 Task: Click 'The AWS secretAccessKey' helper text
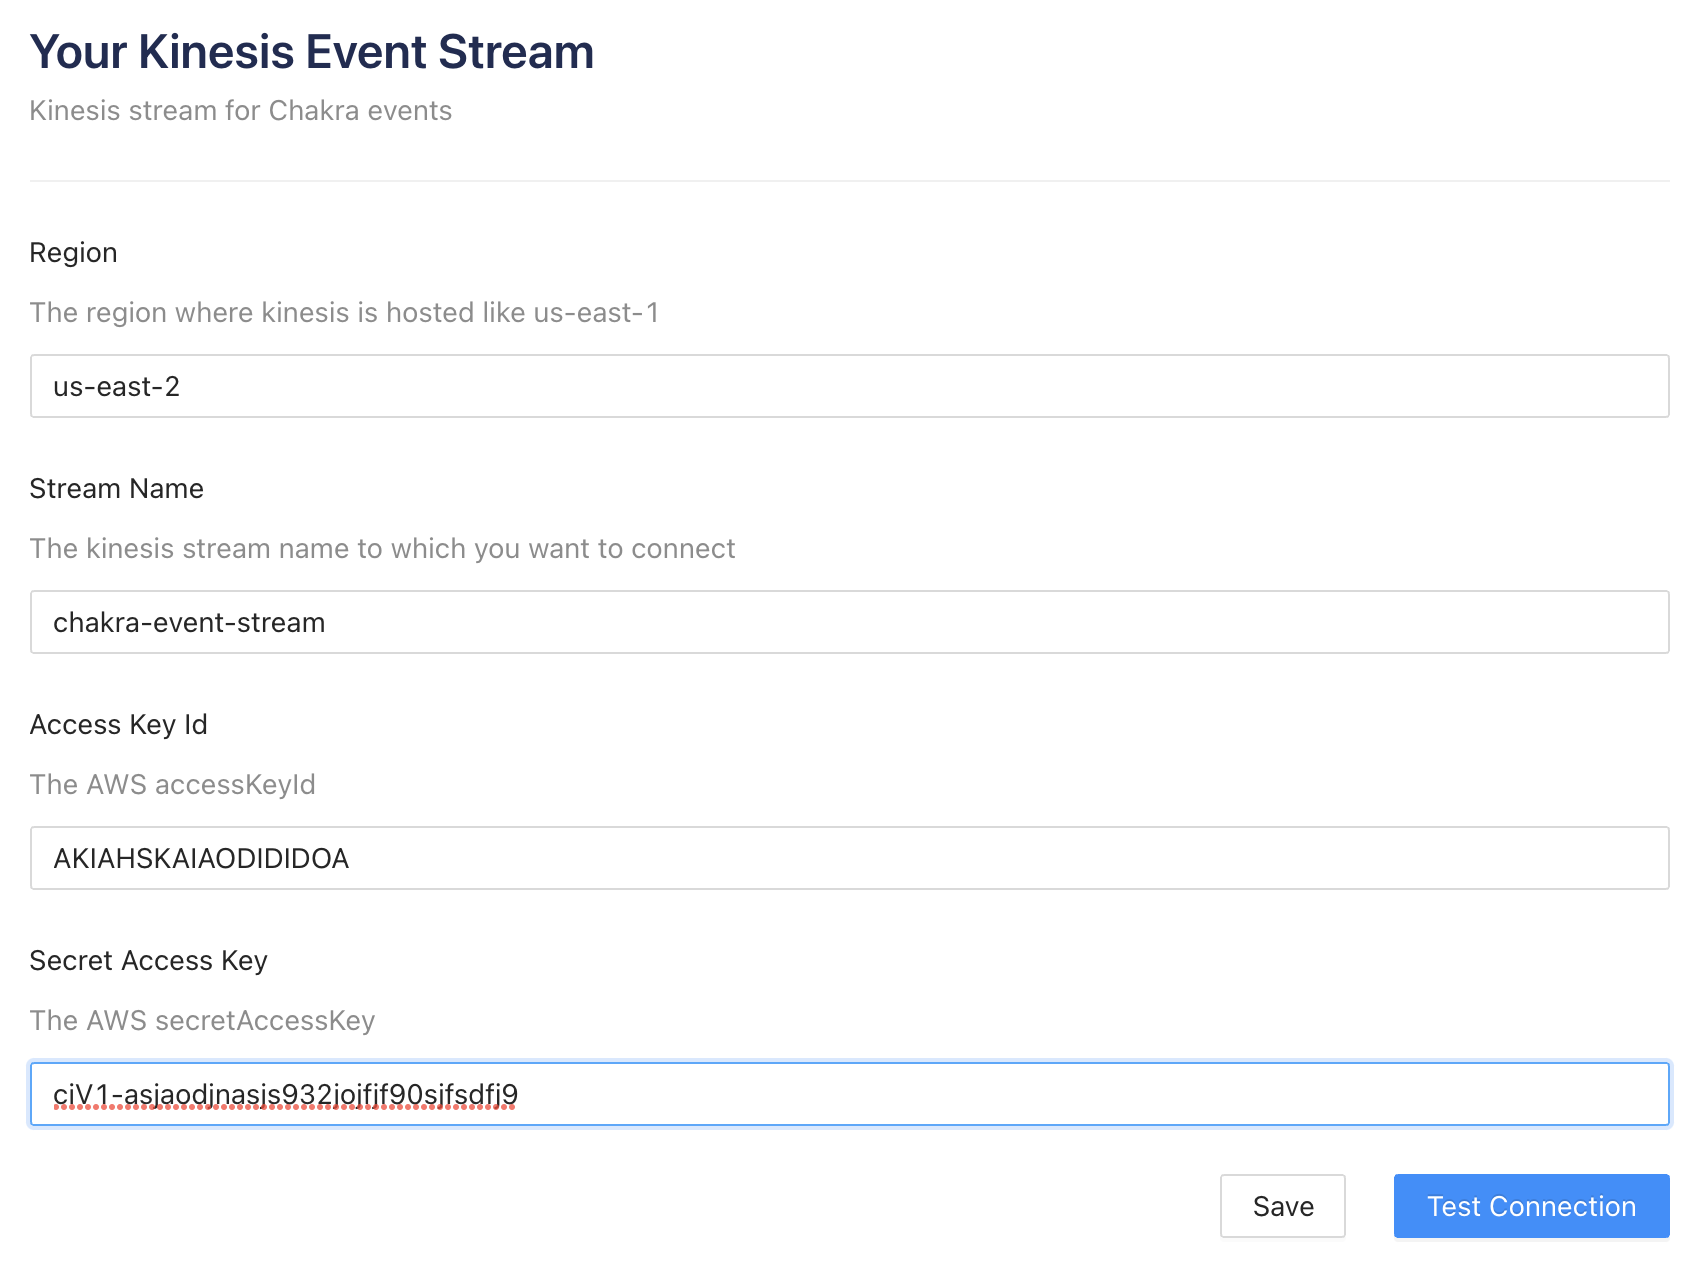tap(203, 1021)
